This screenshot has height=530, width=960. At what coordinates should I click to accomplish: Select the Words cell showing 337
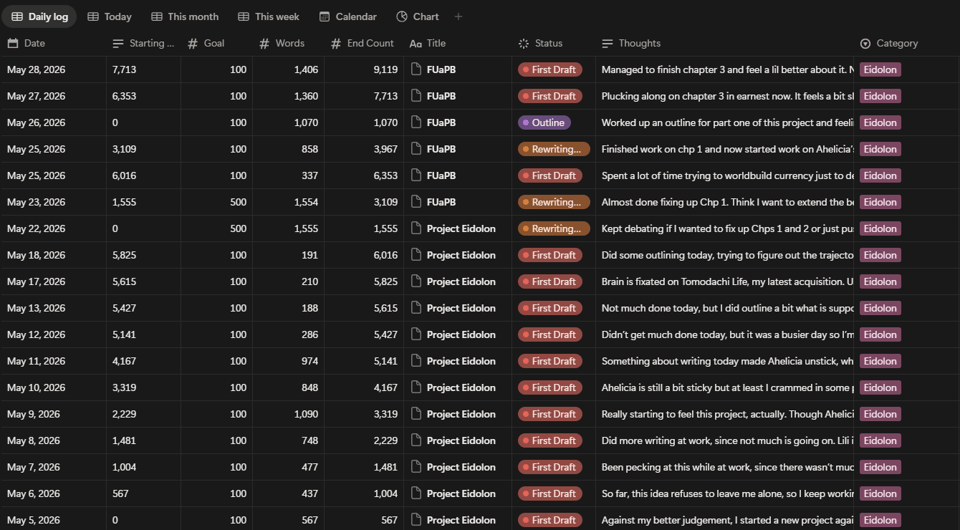click(x=288, y=176)
